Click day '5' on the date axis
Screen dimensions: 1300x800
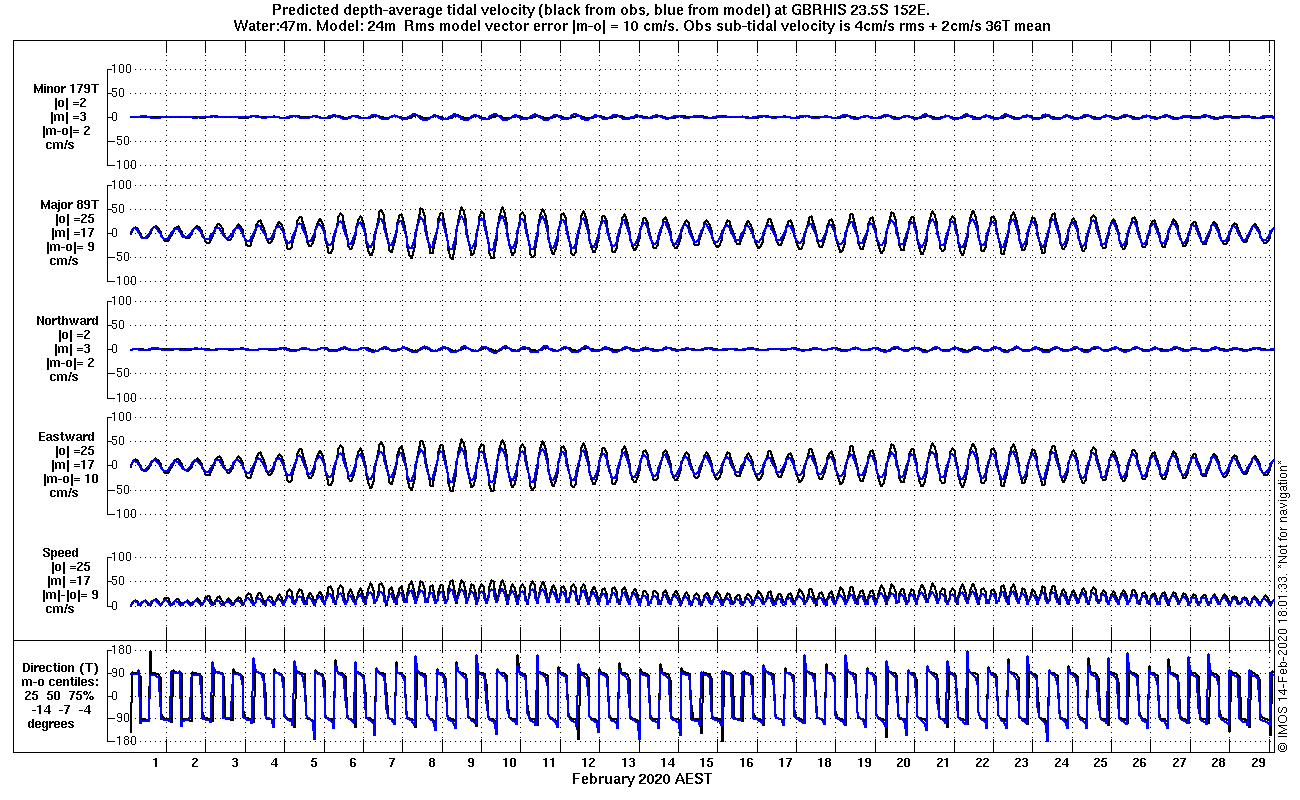313,762
